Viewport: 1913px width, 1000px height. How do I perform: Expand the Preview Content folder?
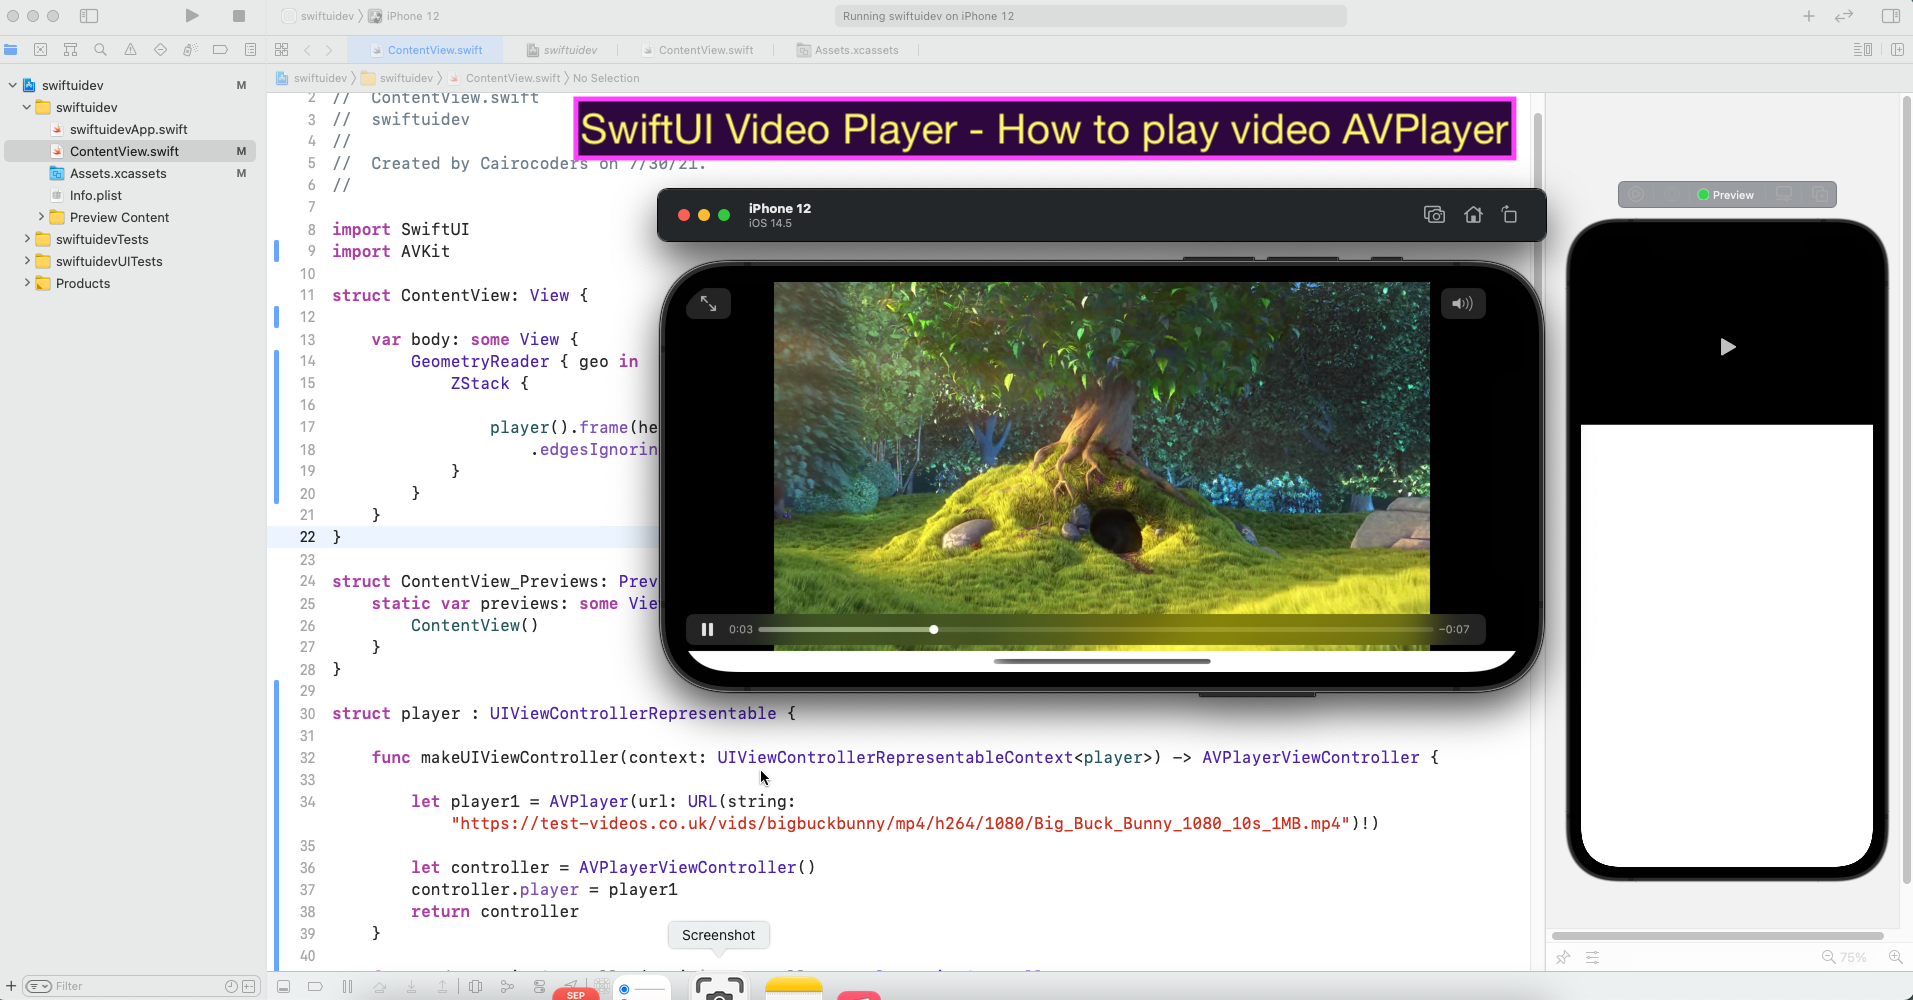[40, 217]
